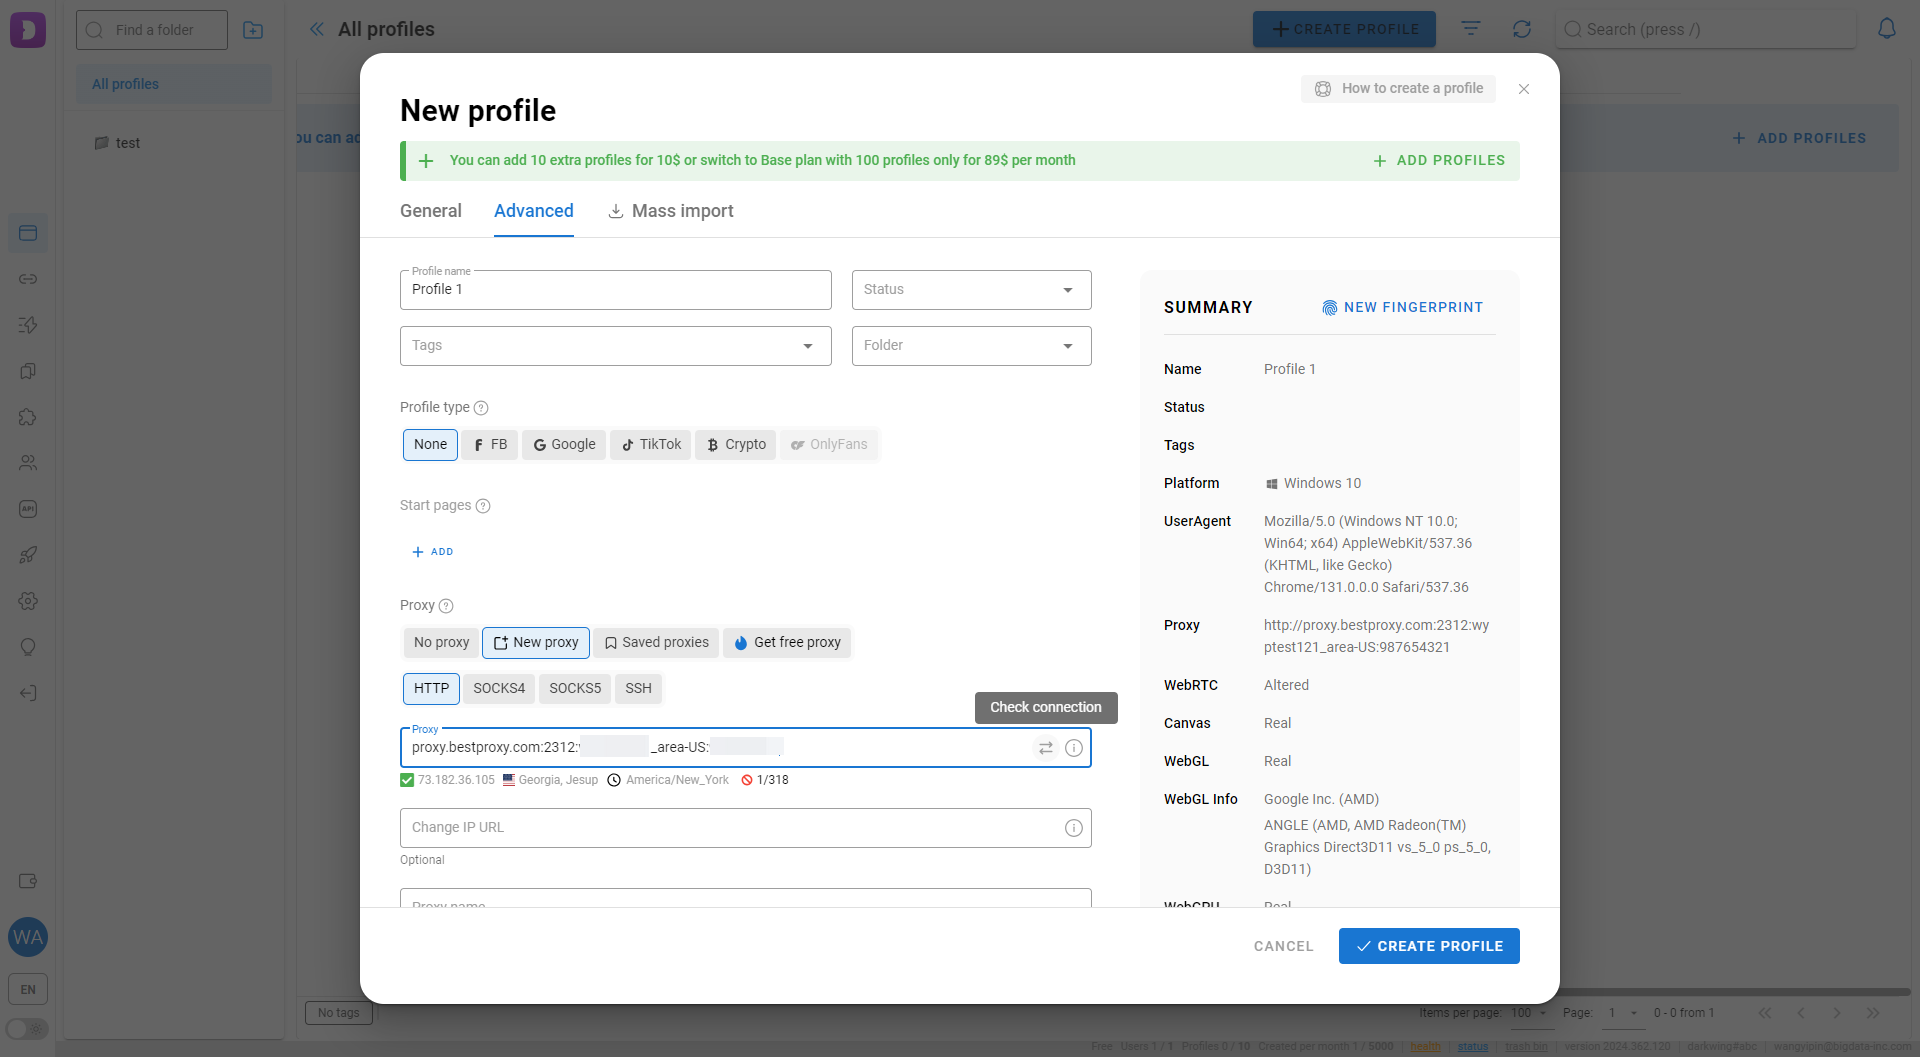Click the swap proxy format icon
The image size is (1920, 1057).
(x=1045, y=748)
